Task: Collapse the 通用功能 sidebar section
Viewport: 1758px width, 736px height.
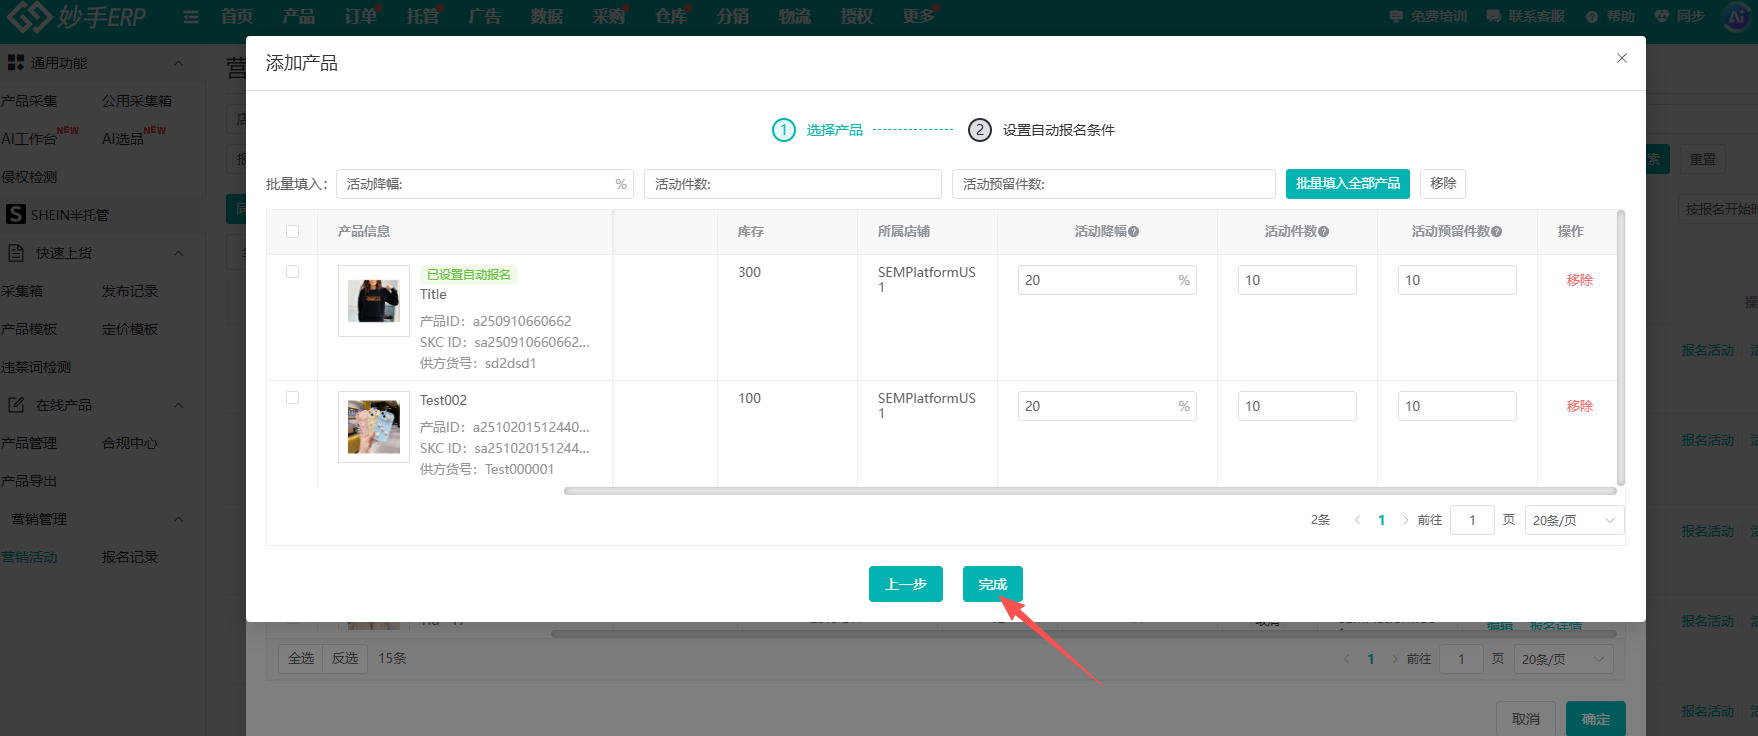Action: [x=178, y=63]
